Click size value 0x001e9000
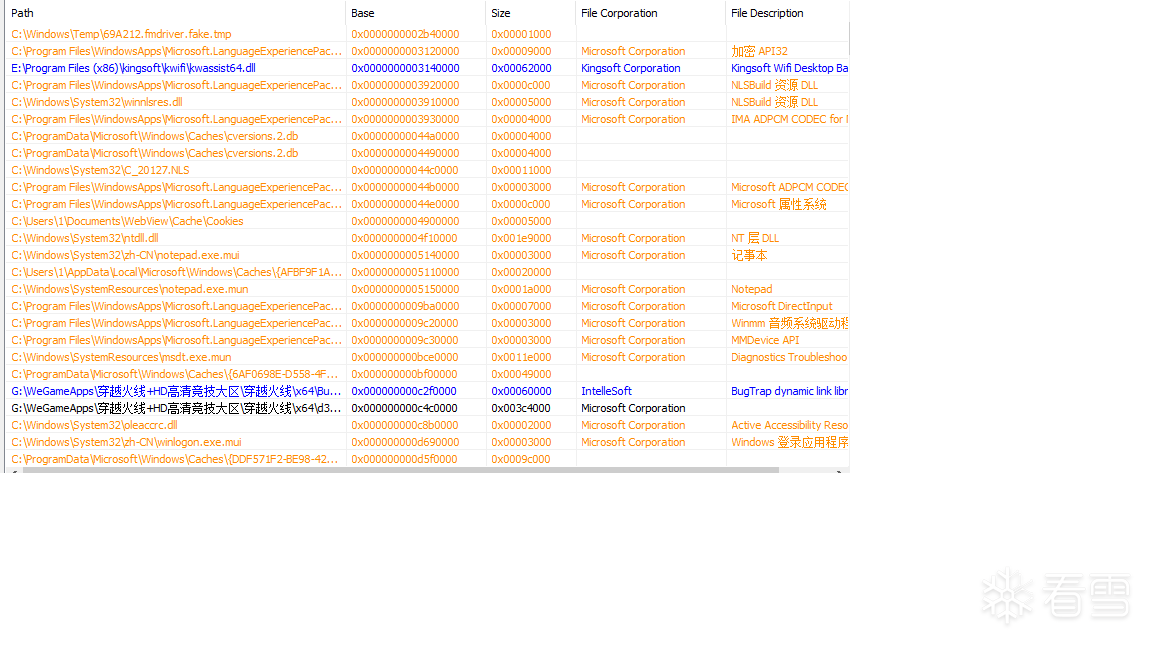Image resolution: width=1152 pixels, height=648 pixels. click(522, 238)
